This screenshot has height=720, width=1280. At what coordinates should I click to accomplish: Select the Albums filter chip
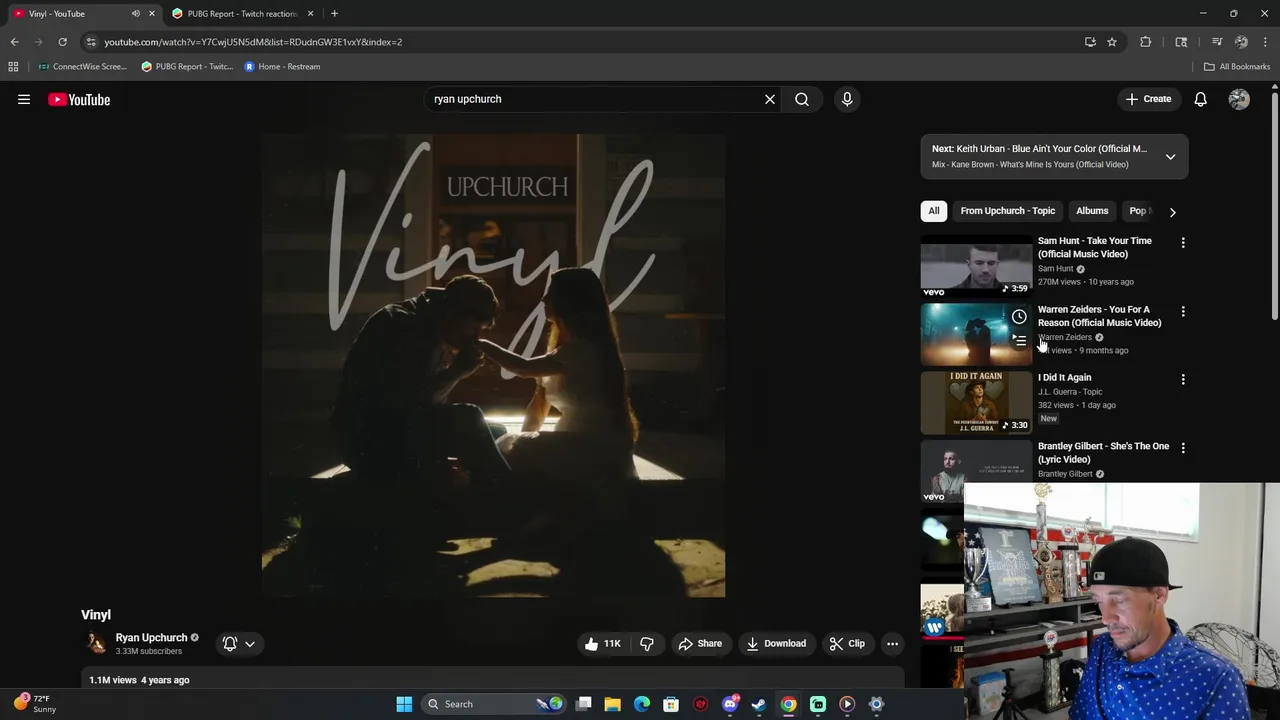pyautogui.click(x=1092, y=211)
